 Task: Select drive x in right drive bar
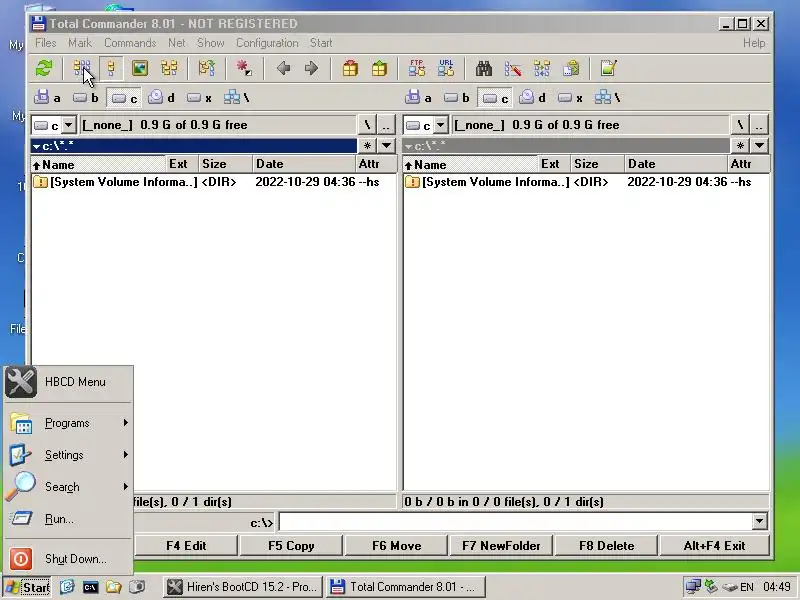click(570, 97)
